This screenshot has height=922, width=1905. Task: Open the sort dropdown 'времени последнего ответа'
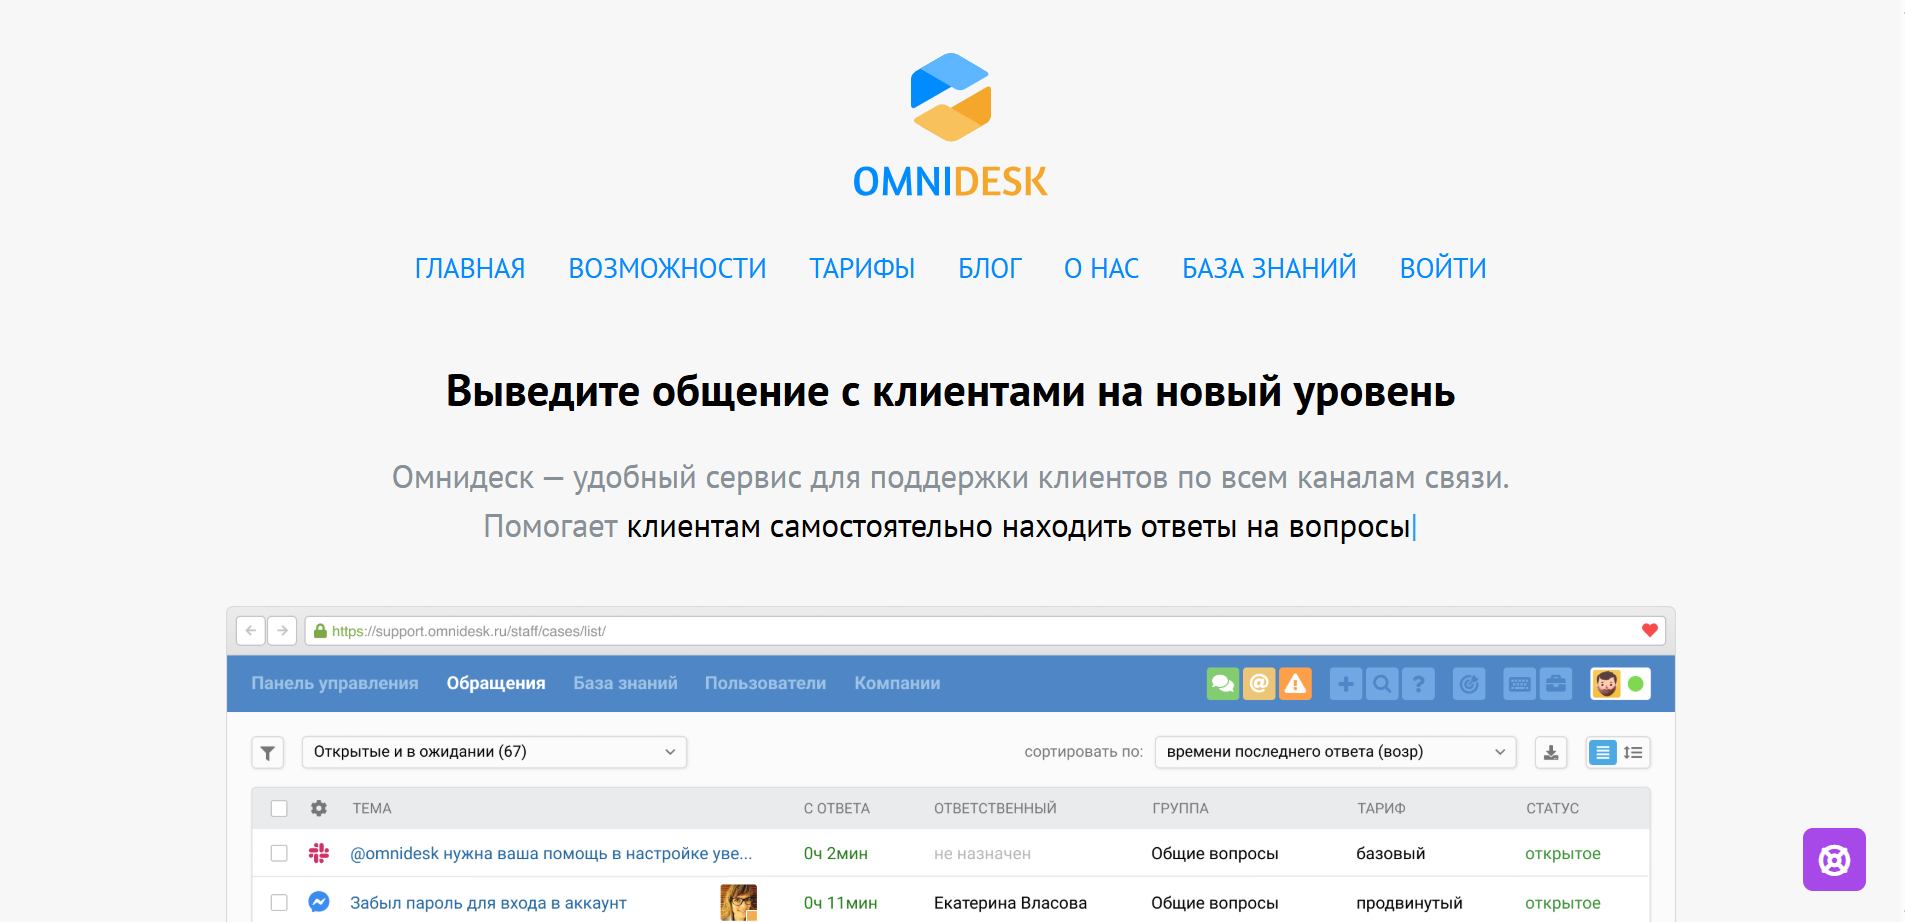tap(1335, 752)
